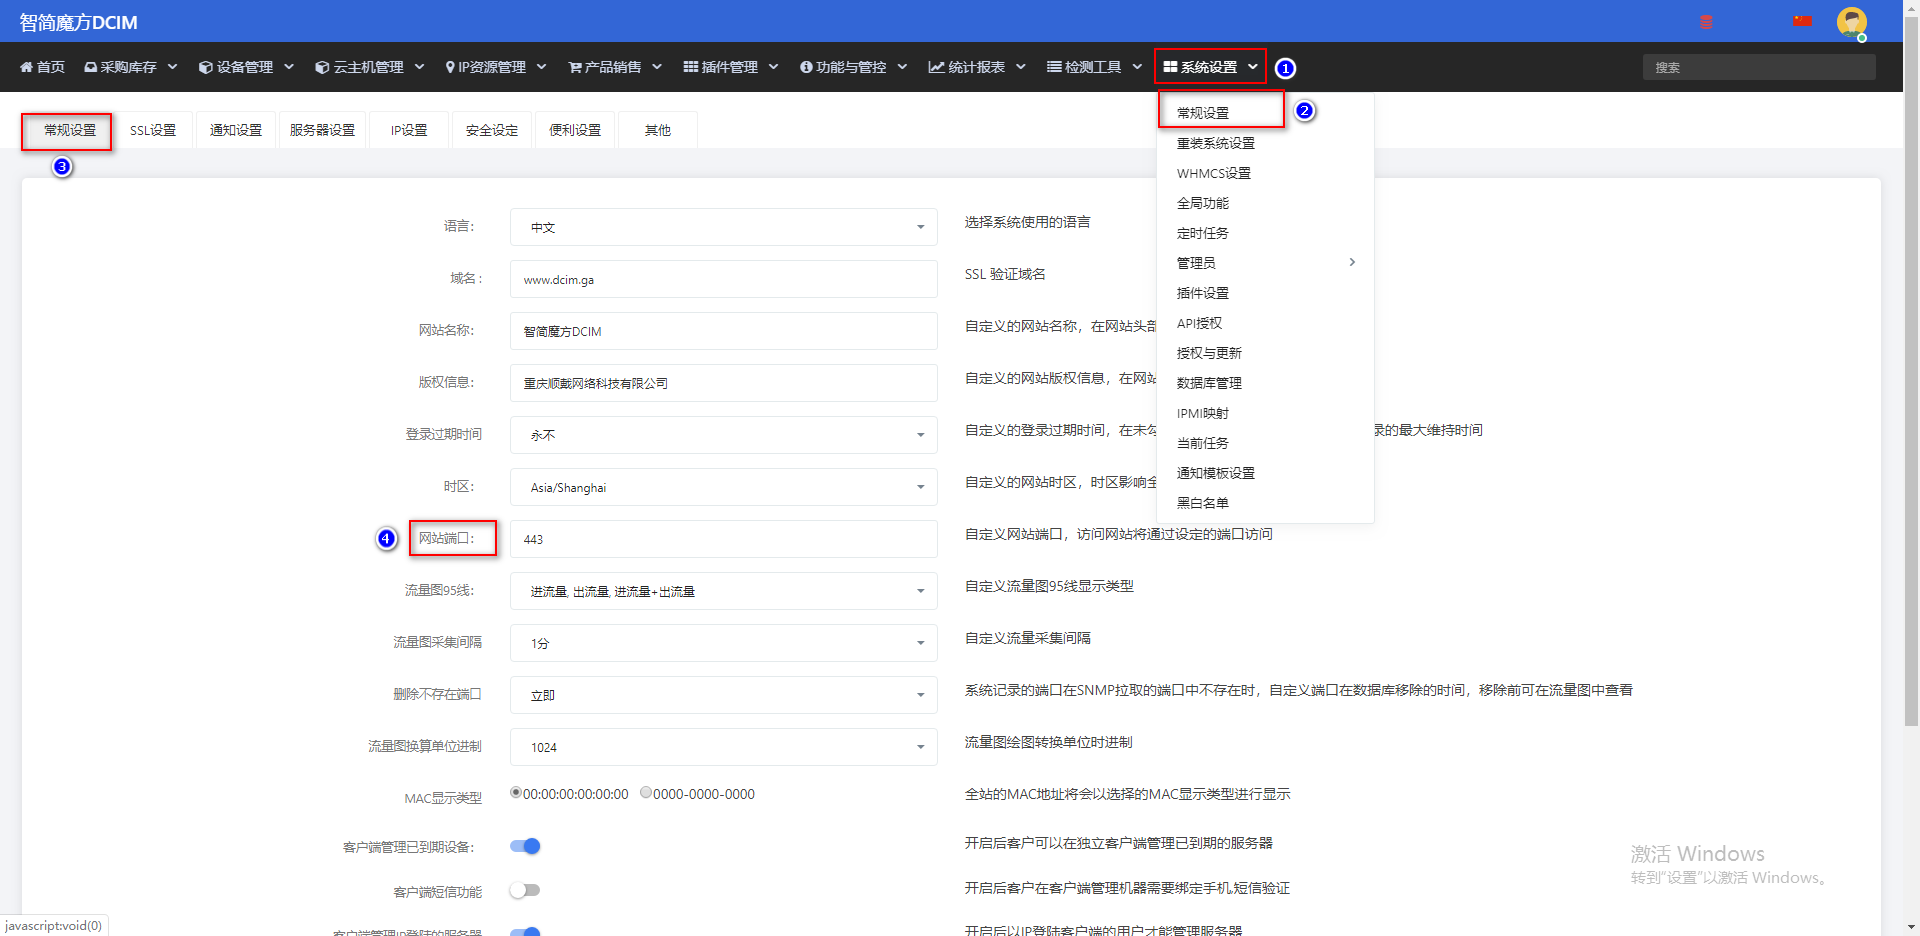1920x936 pixels.
Task: Toggle 客户端管理已到期设备 switch off
Action: click(x=525, y=846)
